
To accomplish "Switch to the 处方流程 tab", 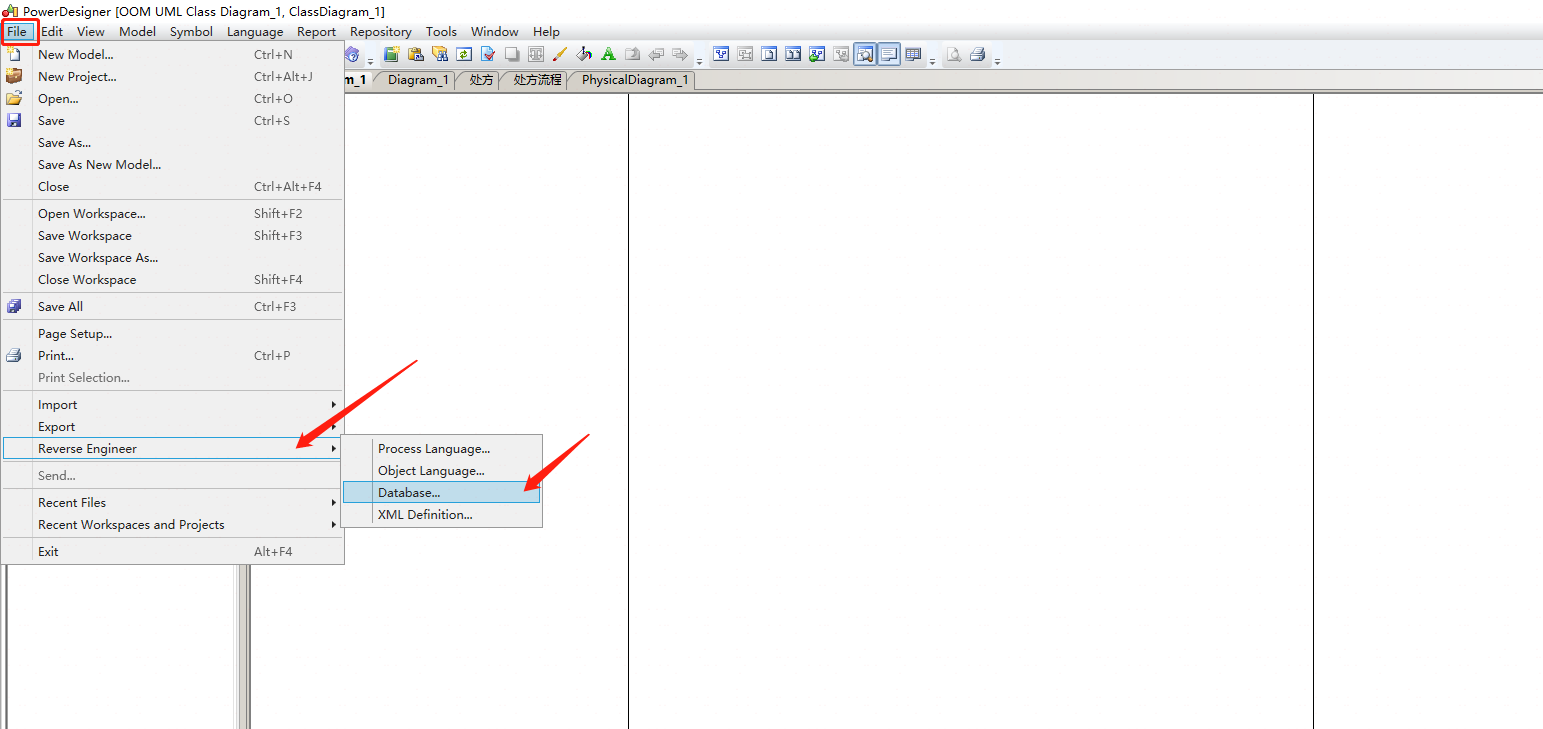I will point(537,80).
